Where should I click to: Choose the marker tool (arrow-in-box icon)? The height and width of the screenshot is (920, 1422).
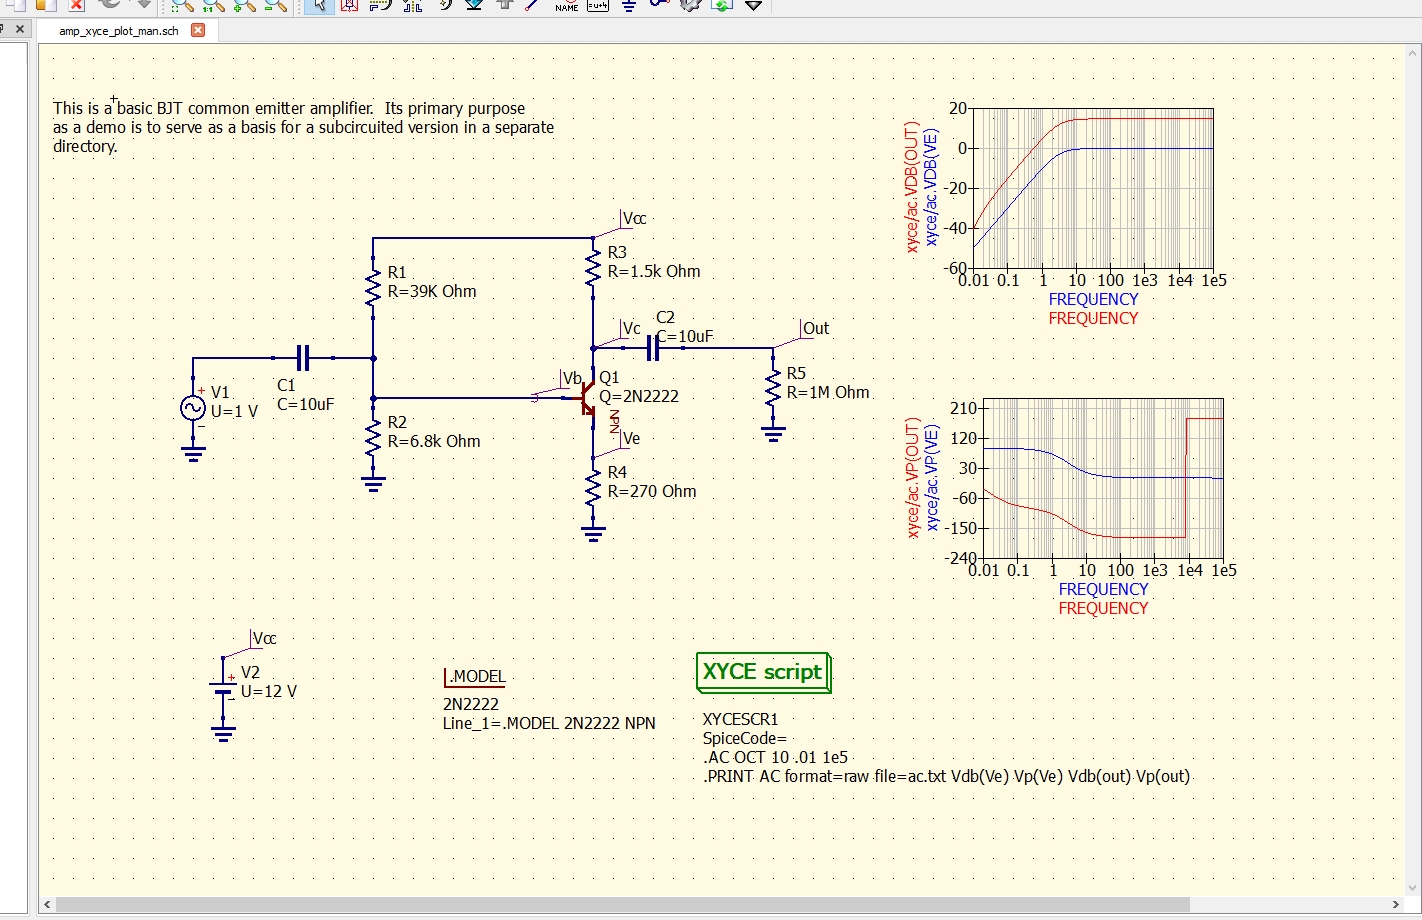click(x=350, y=7)
